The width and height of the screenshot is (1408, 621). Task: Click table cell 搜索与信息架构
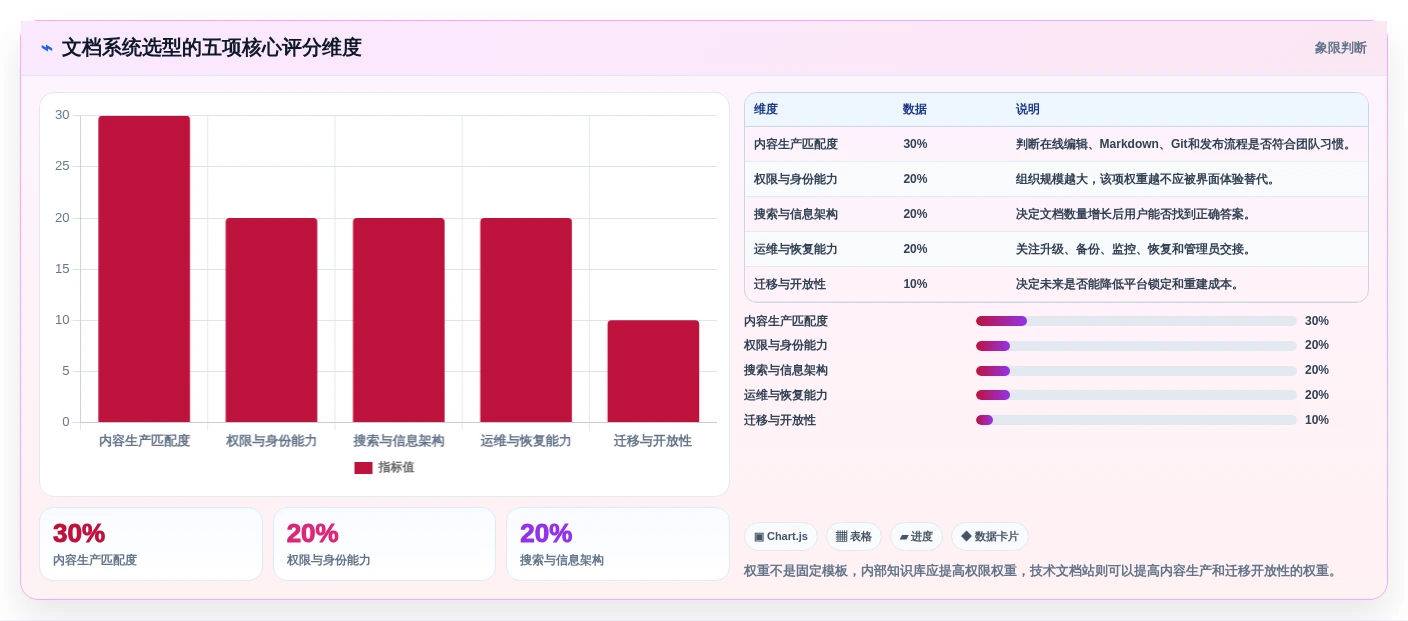(796, 214)
